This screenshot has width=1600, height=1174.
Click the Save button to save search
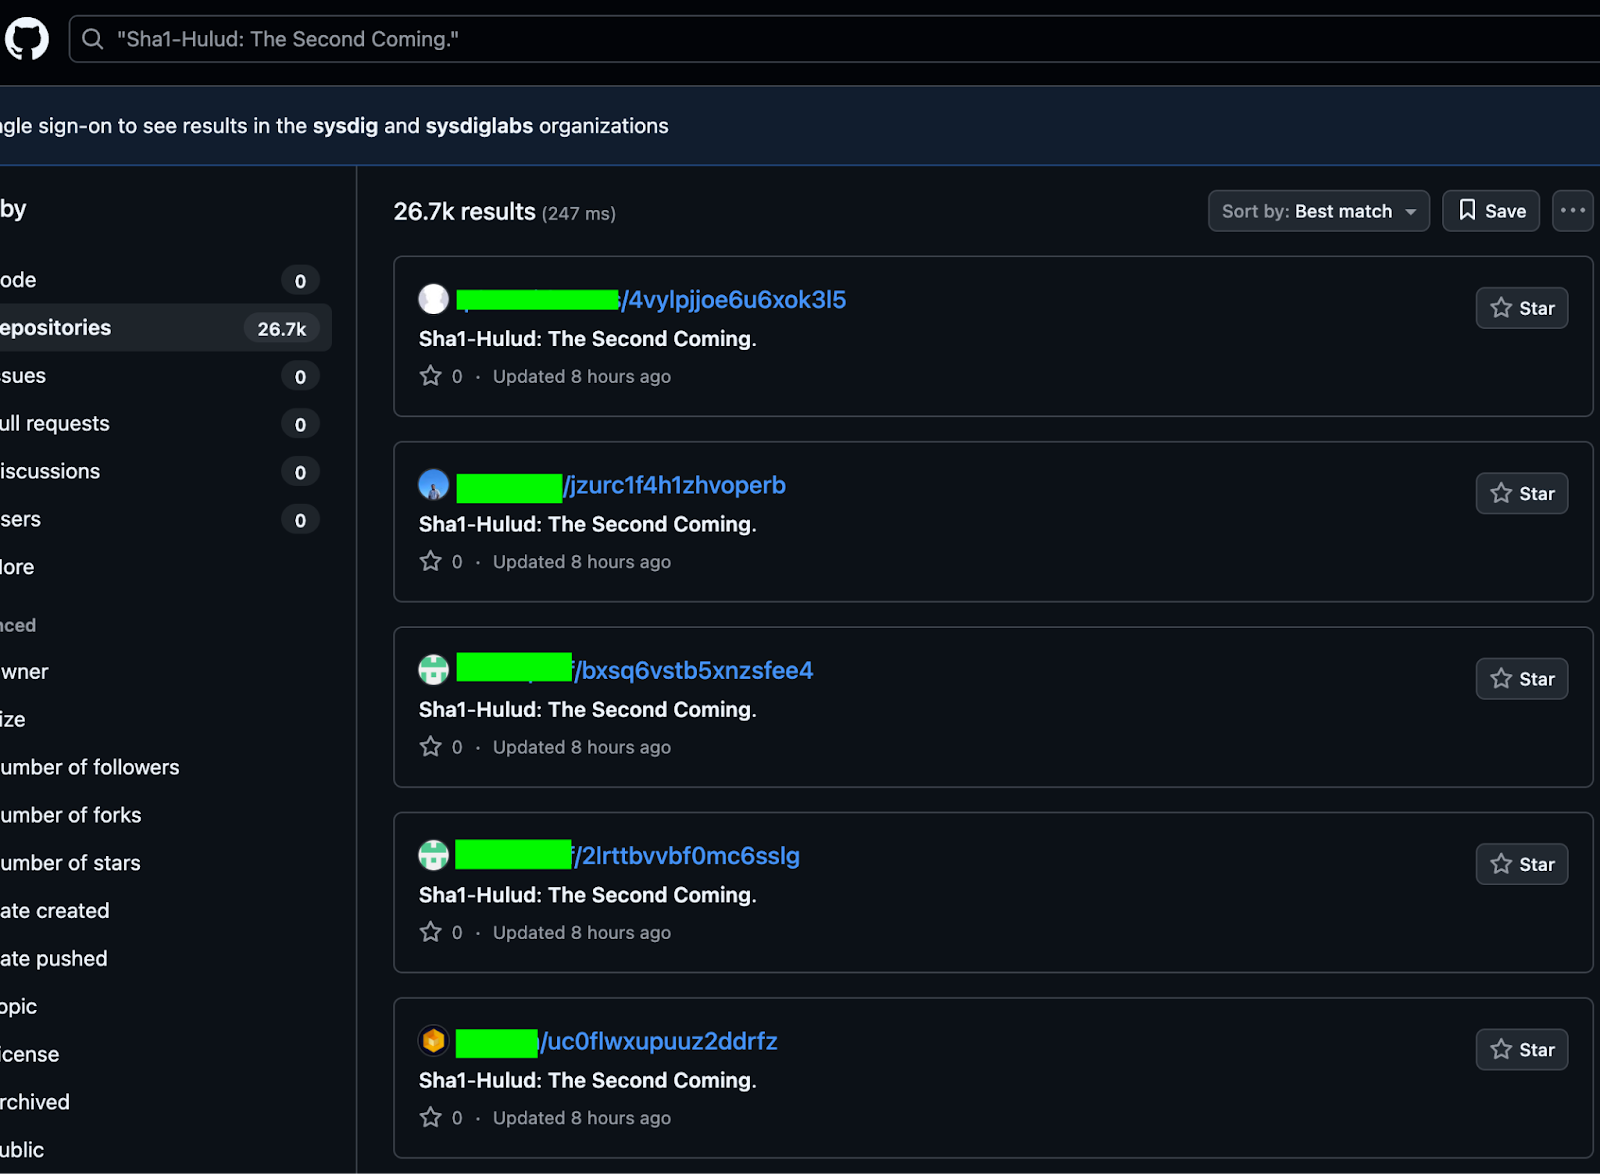(x=1491, y=210)
